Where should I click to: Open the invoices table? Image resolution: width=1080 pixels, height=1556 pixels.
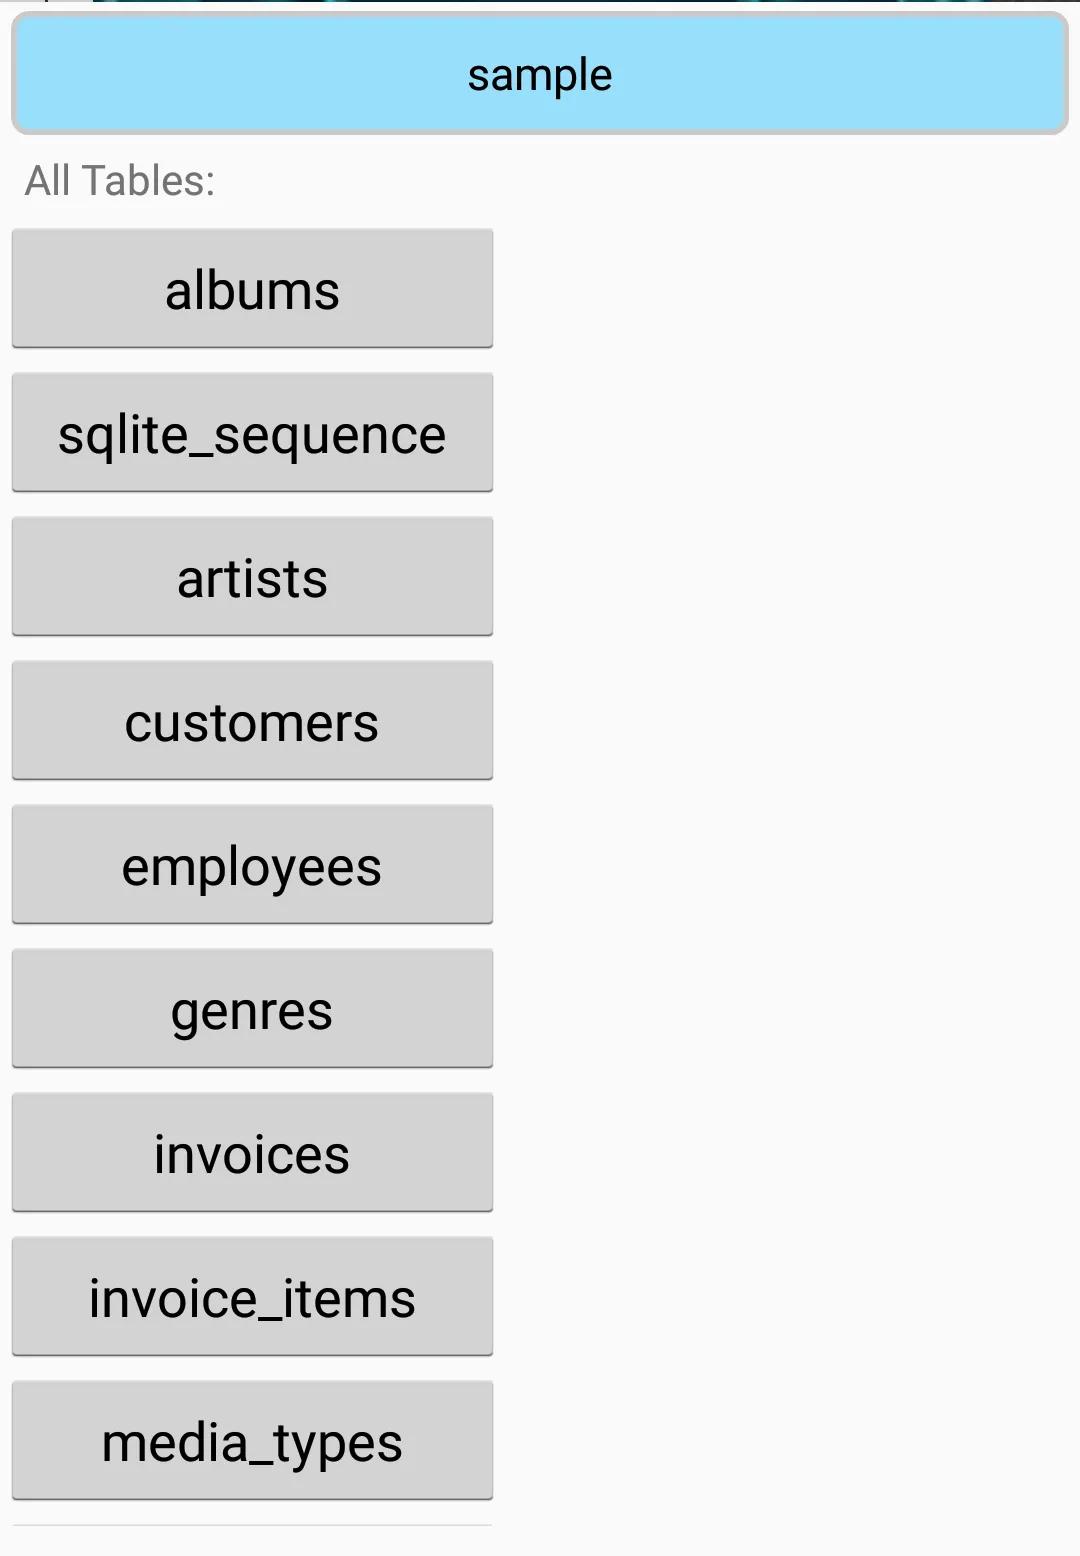(252, 1153)
